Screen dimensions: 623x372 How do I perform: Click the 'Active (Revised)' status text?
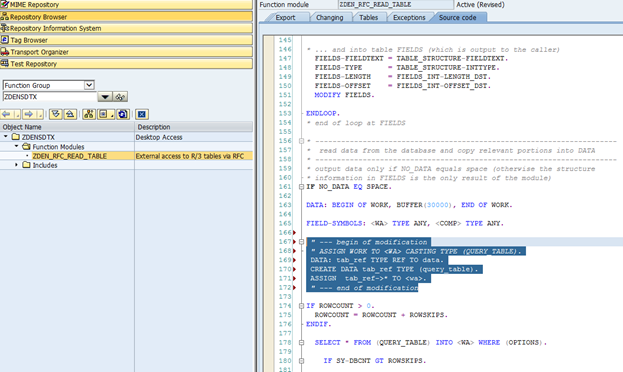coord(480,5)
